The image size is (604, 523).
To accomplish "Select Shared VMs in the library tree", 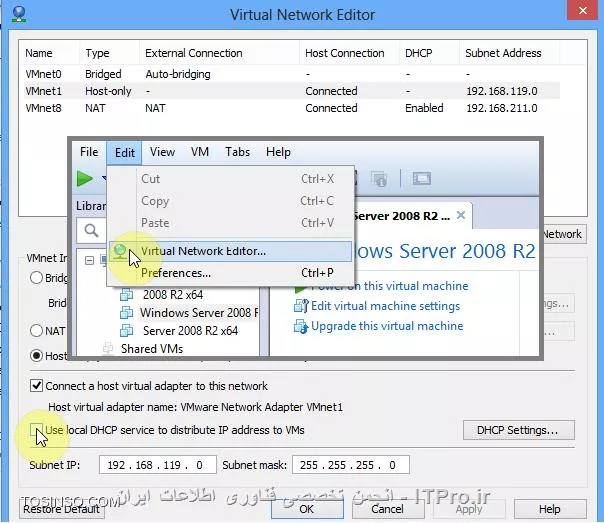I will coord(152,349).
